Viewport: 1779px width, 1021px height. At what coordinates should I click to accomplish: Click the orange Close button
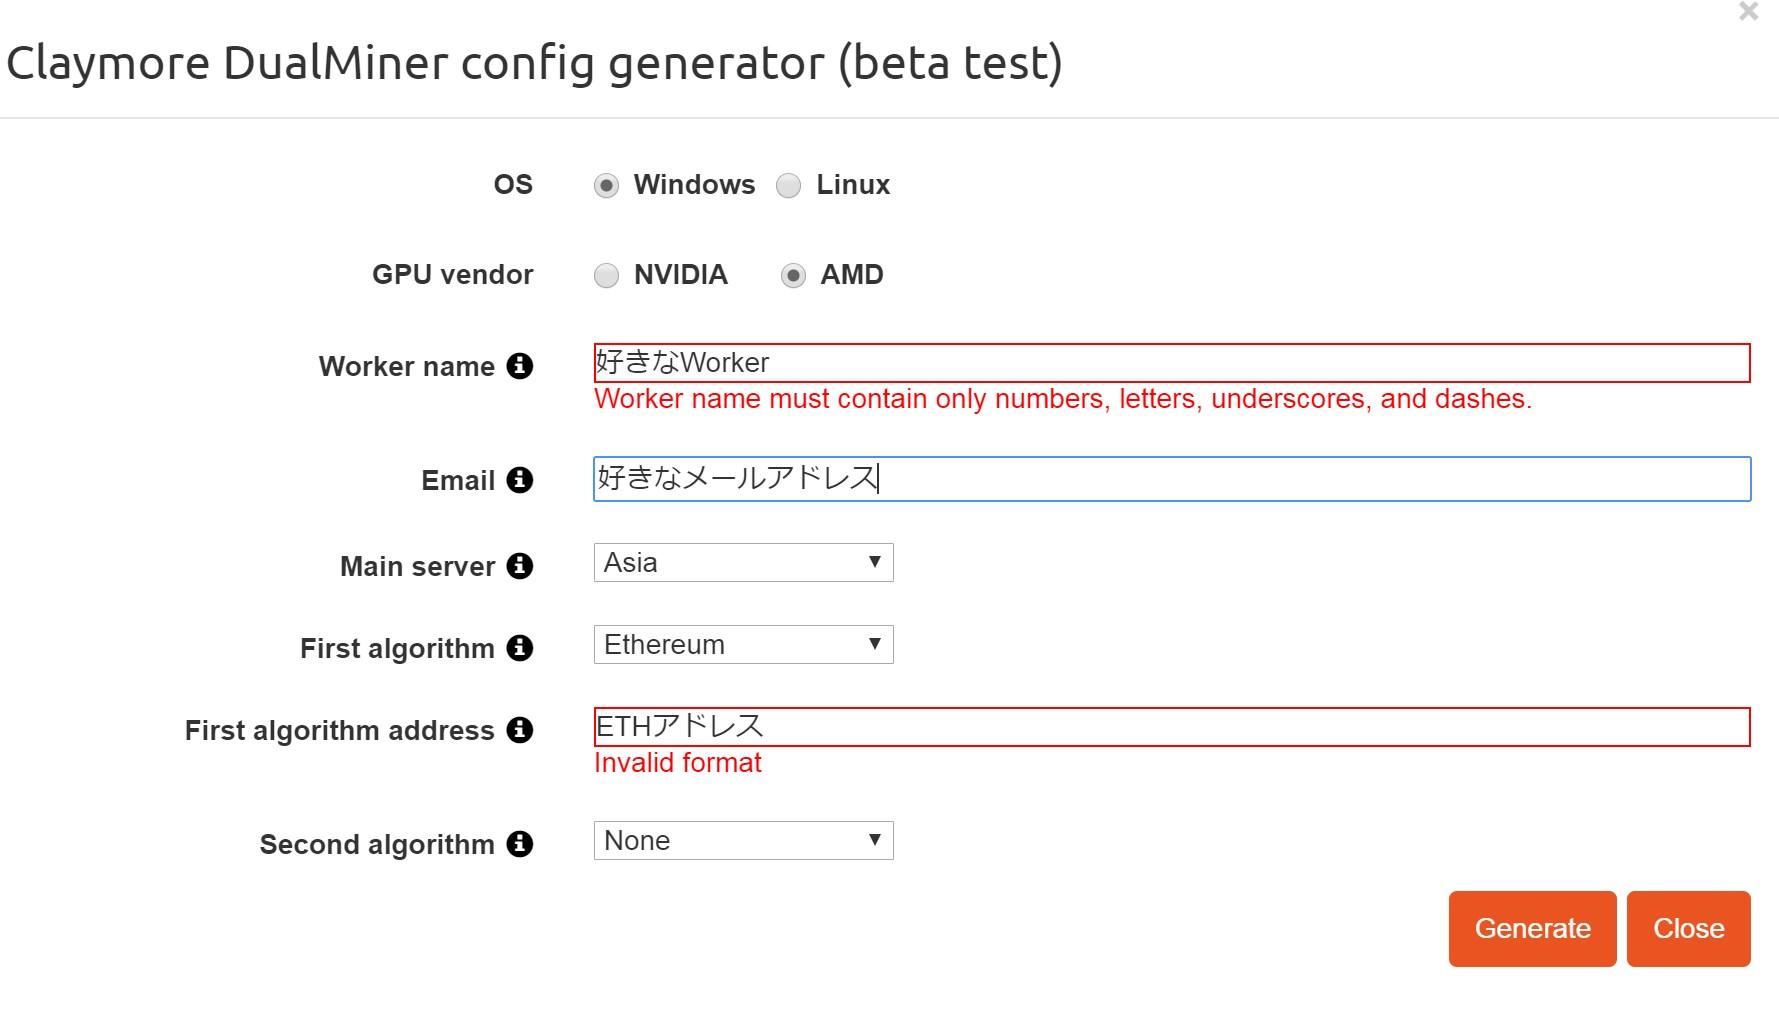coord(1688,929)
